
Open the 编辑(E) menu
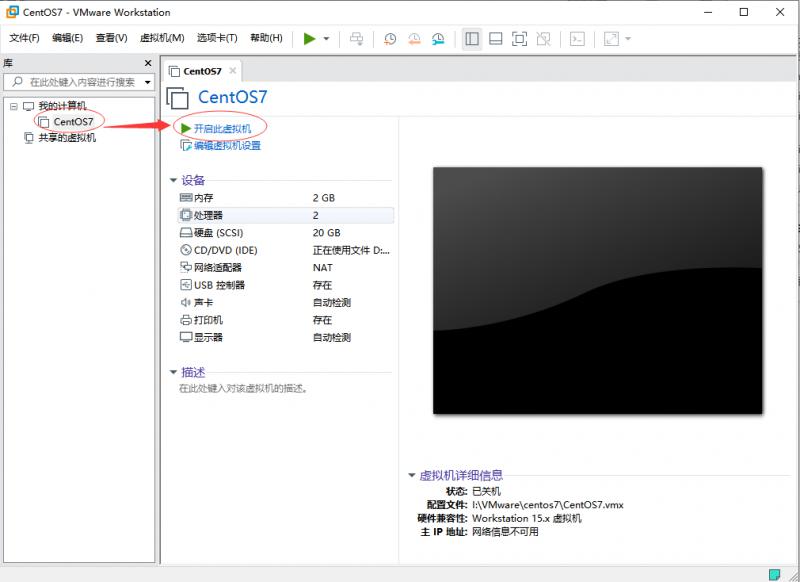tap(67, 38)
